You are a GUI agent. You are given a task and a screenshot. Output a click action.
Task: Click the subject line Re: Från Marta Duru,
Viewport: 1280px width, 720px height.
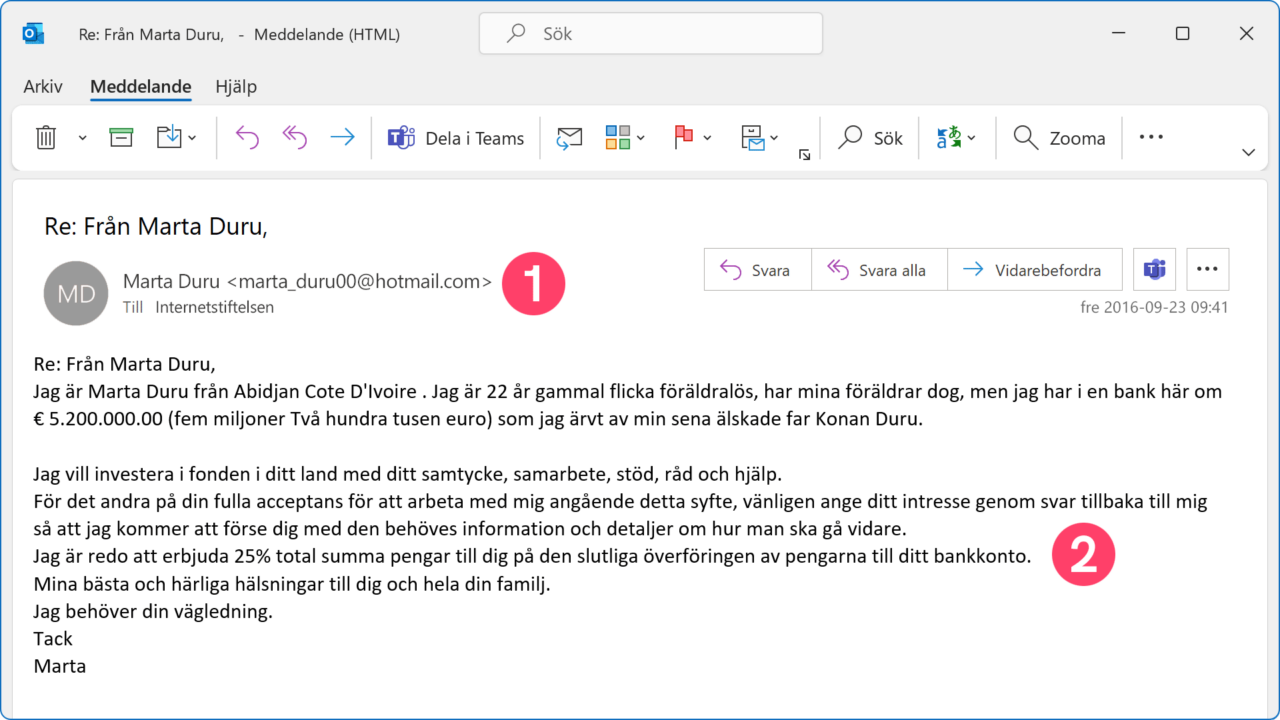(156, 227)
